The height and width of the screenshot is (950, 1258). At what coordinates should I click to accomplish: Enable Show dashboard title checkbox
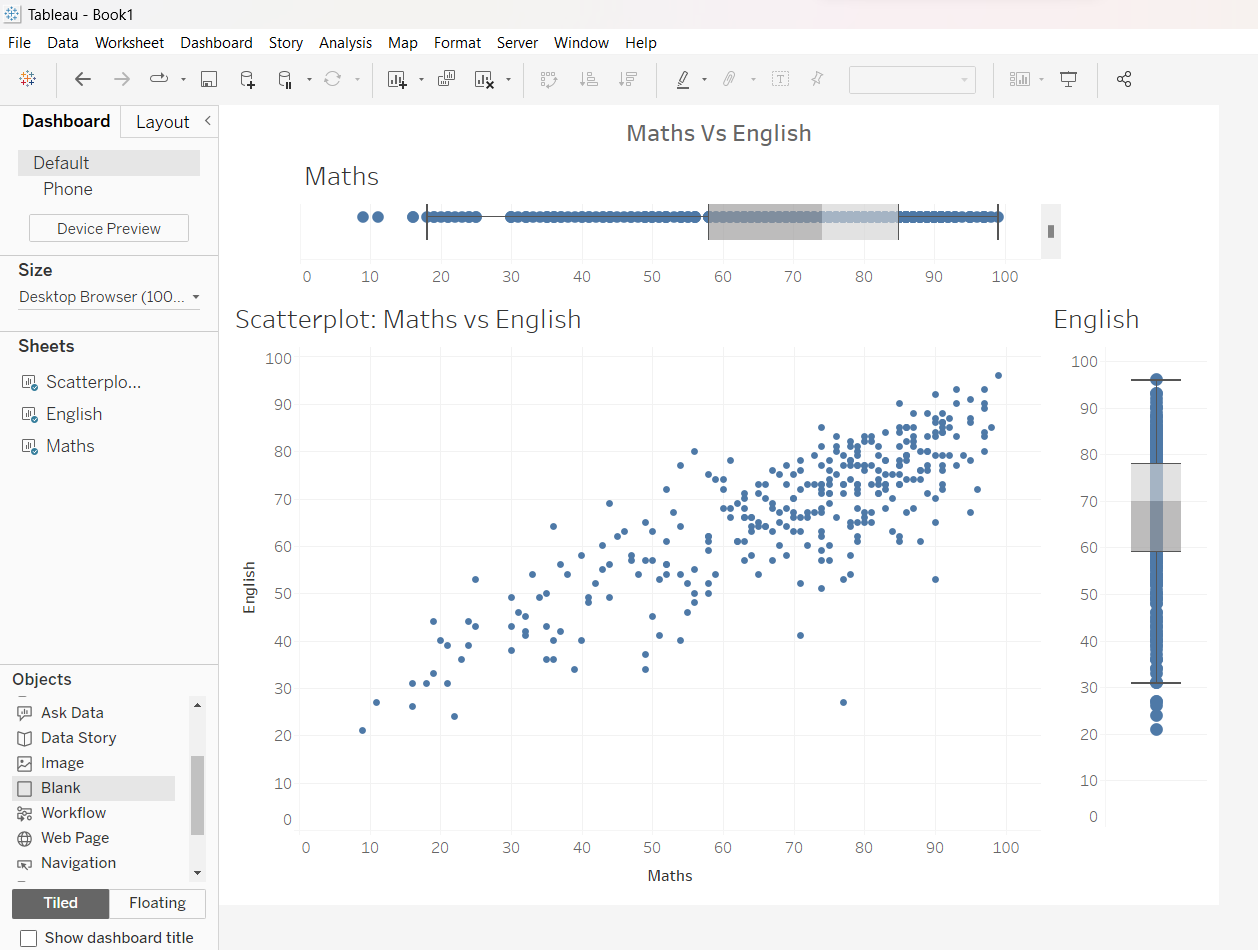point(29,938)
